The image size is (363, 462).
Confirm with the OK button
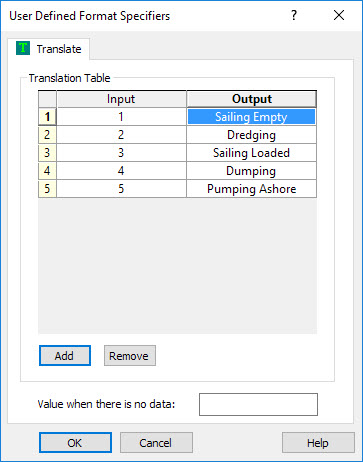tap(75, 443)
